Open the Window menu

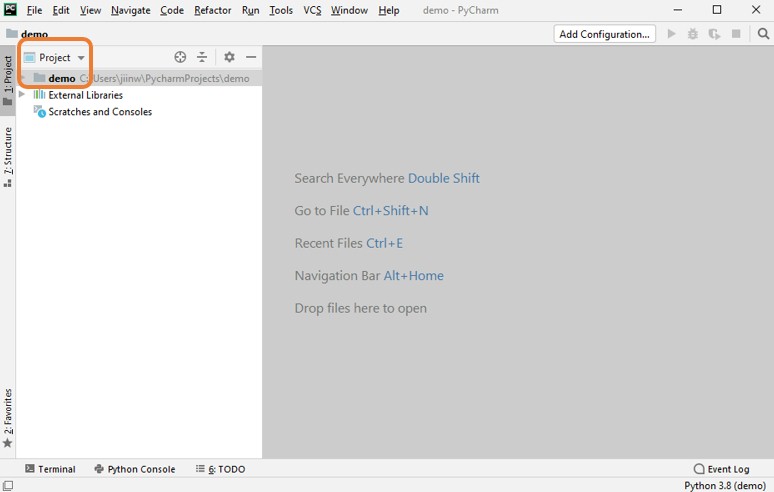349,10
